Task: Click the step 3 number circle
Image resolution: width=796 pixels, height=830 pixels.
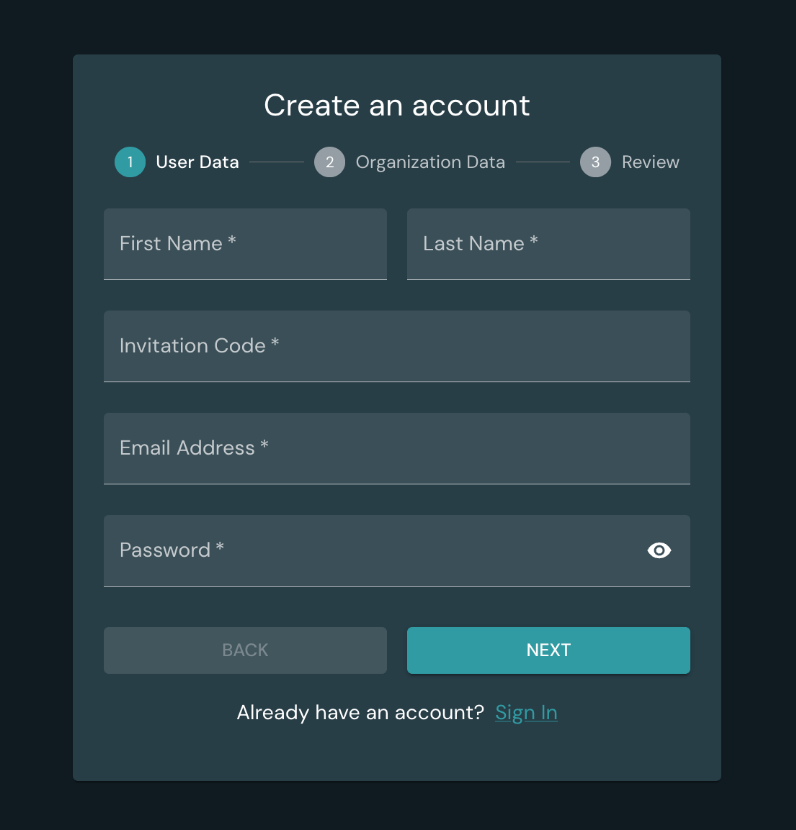Action: pyautogui.click(x=595, y=162)
